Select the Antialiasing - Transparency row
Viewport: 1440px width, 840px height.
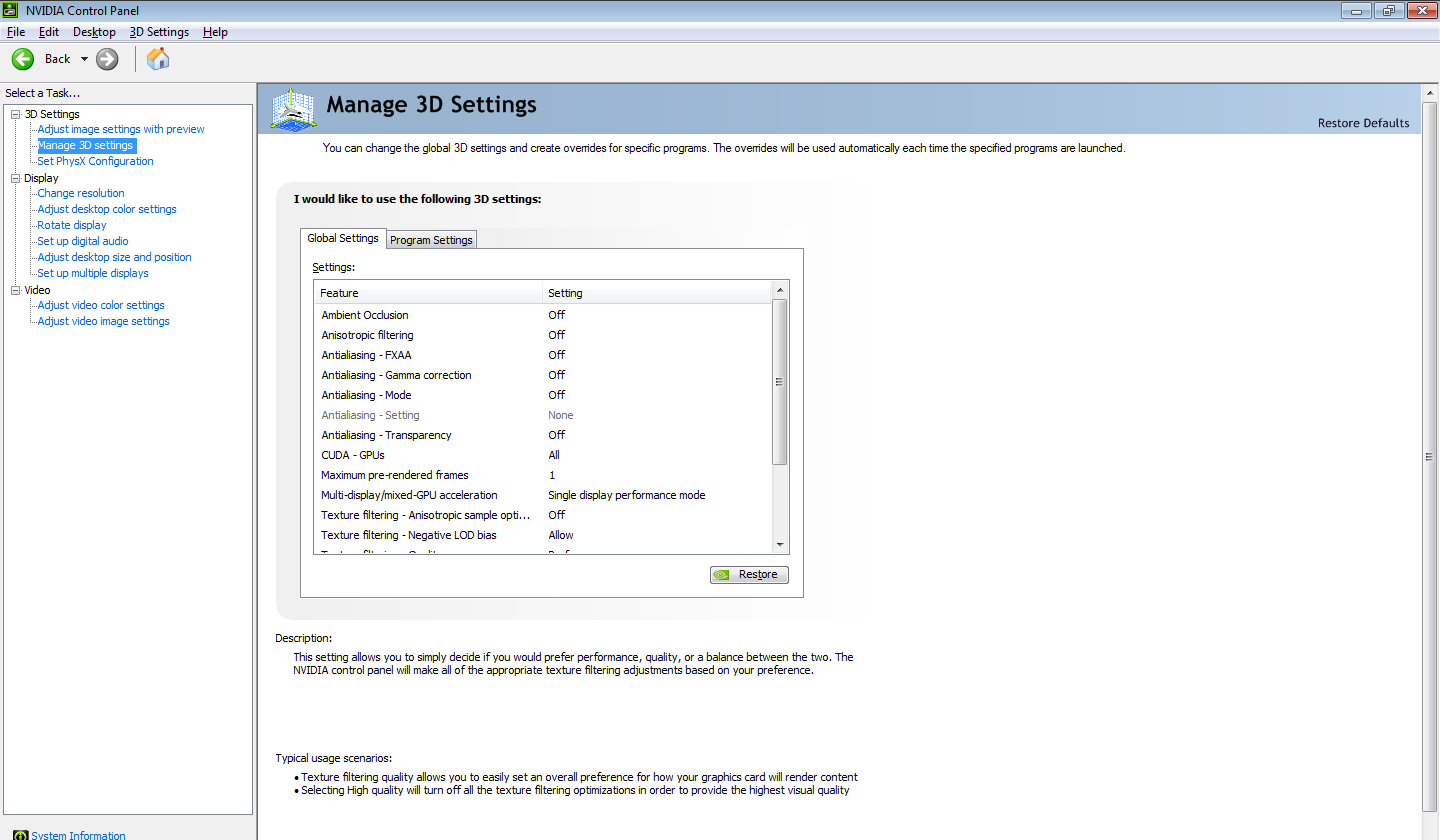tap(543, 435)
